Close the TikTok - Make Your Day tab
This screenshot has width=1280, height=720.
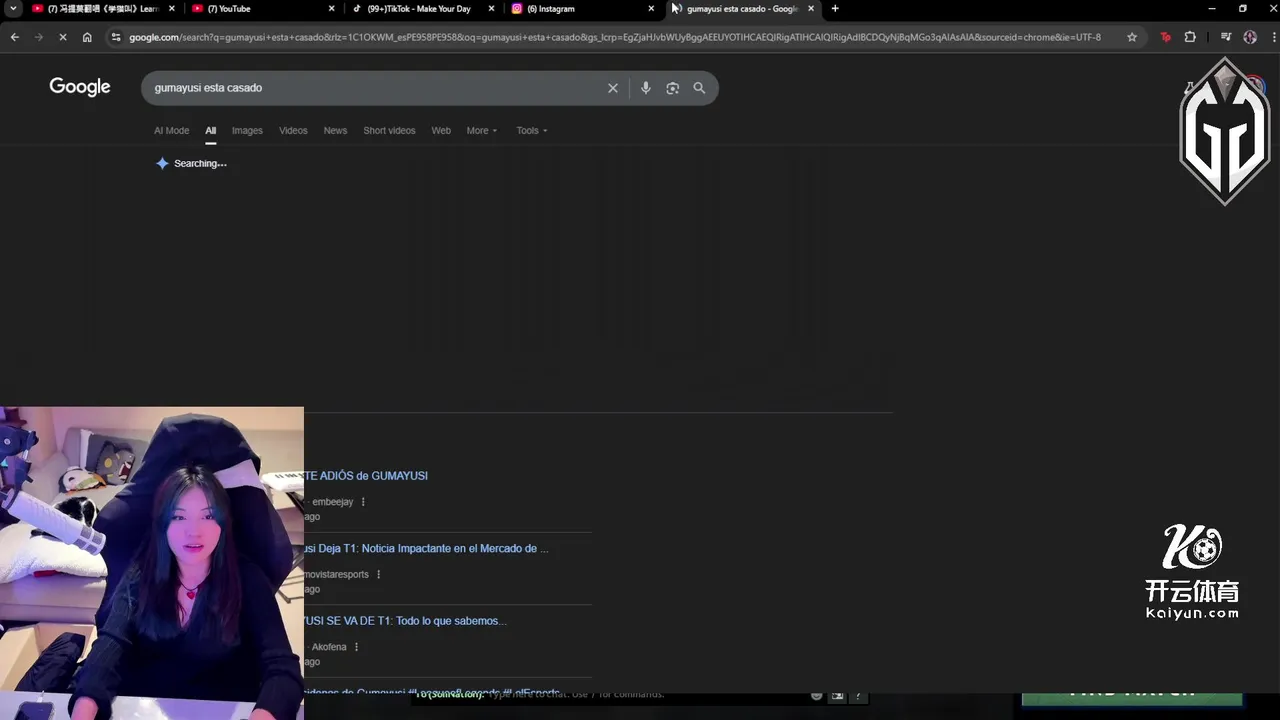click(x=491, y=9)
